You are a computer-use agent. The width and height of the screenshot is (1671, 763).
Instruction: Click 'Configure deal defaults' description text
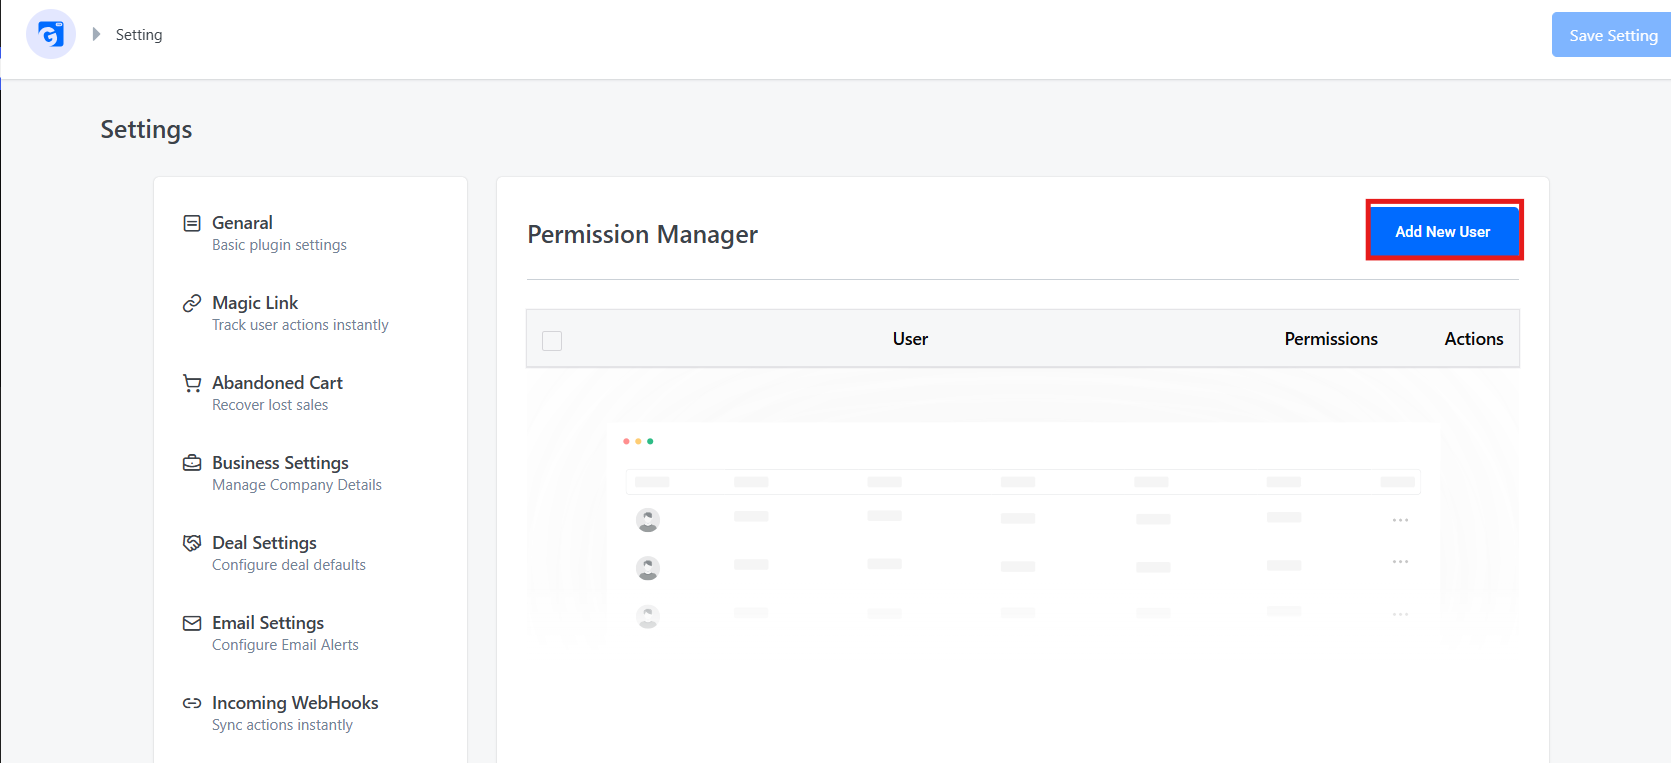289,565
